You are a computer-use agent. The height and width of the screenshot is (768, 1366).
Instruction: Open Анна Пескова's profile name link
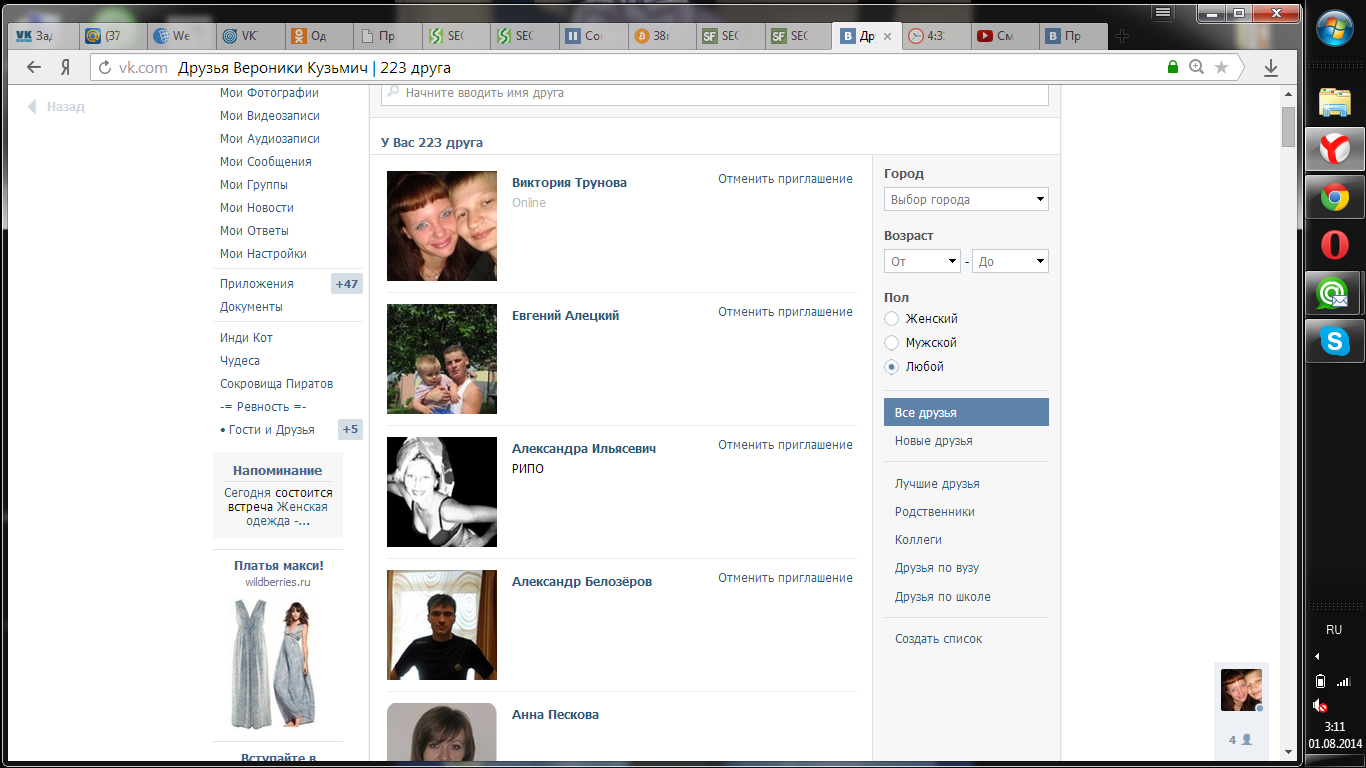pos(555,715)
